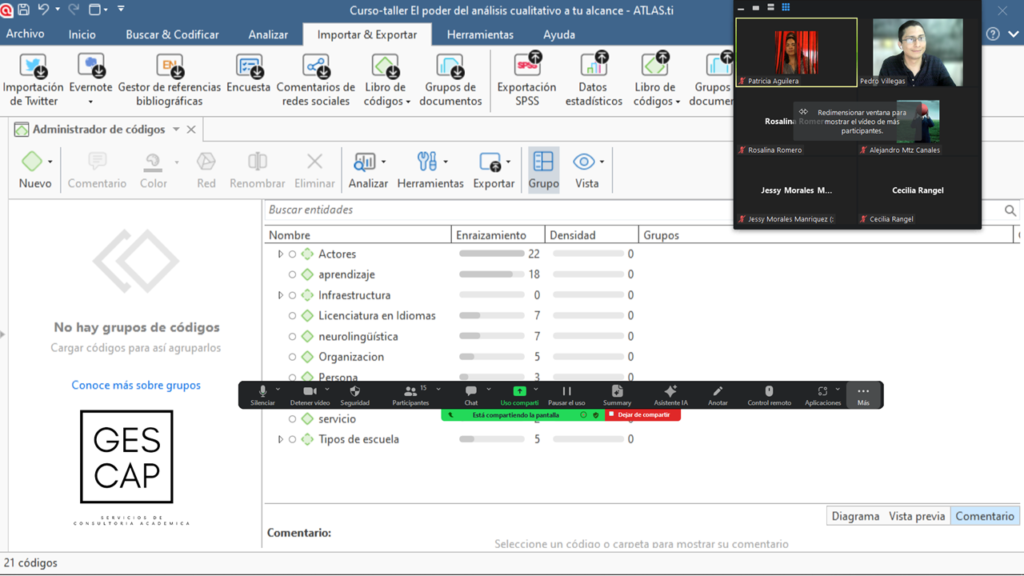Open the Red network tool
This screenshot has width=1024, height=576.
[x=206, y=170]
